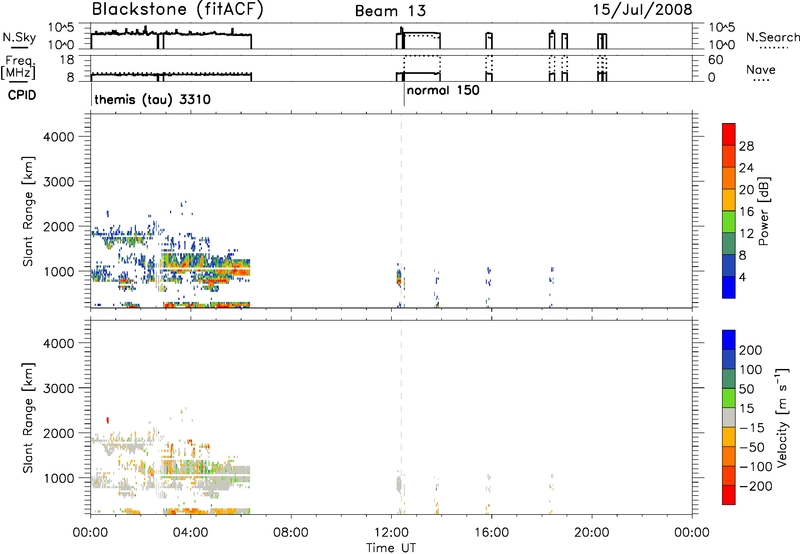
Task: Click the 'themis (tau) 3310' CPID text
Action: [153, 99]
